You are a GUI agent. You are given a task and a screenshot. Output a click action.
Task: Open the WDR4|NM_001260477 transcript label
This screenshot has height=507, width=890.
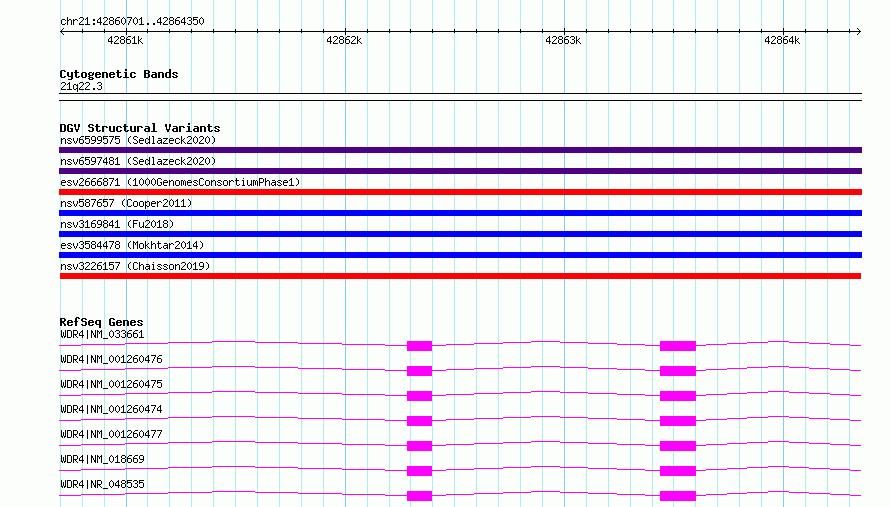pyautogui.click(x=111, y=434)
